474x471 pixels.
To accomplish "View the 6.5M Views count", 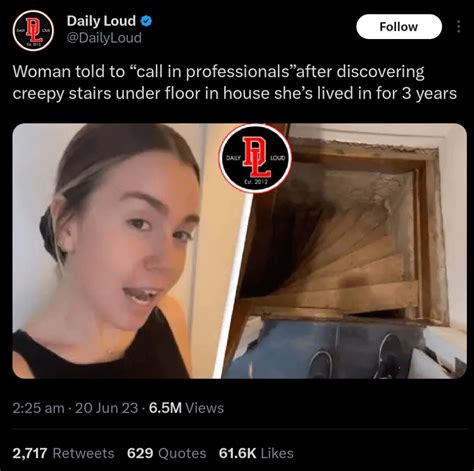I will [x=186, y=408].
